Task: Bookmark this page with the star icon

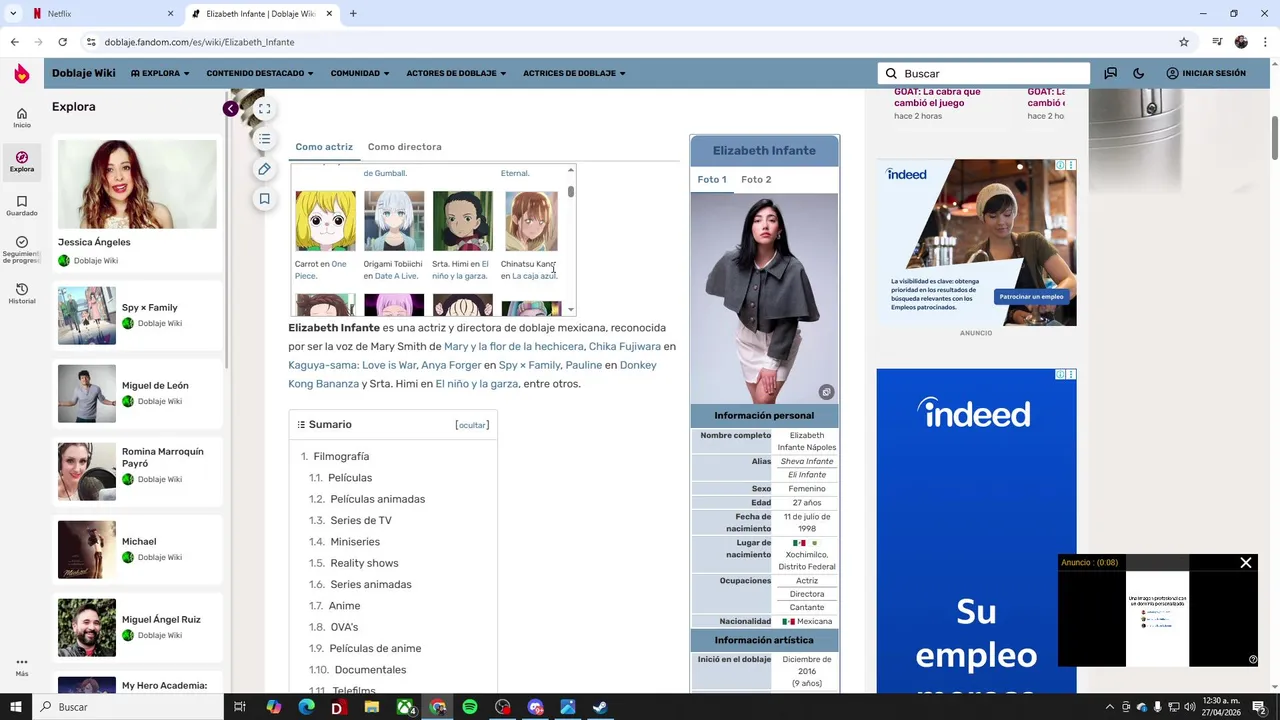Action: point(1184,42)
